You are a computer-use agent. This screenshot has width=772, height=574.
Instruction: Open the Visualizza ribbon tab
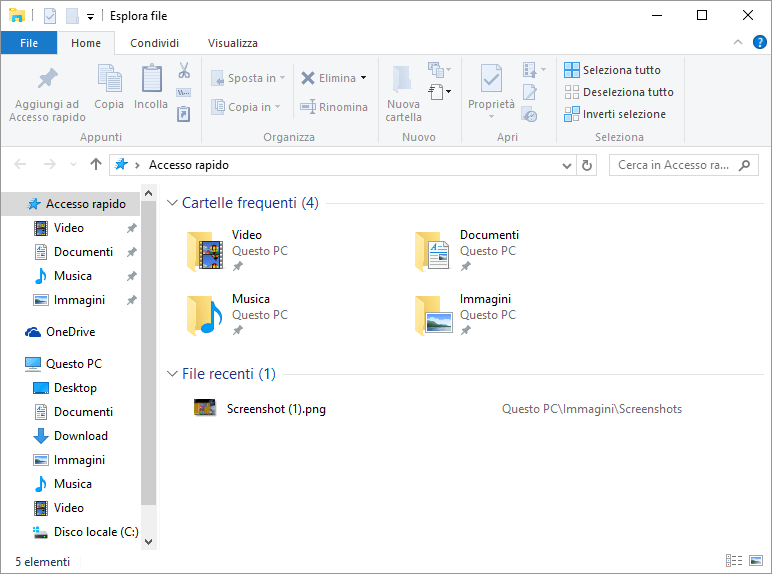232,43
